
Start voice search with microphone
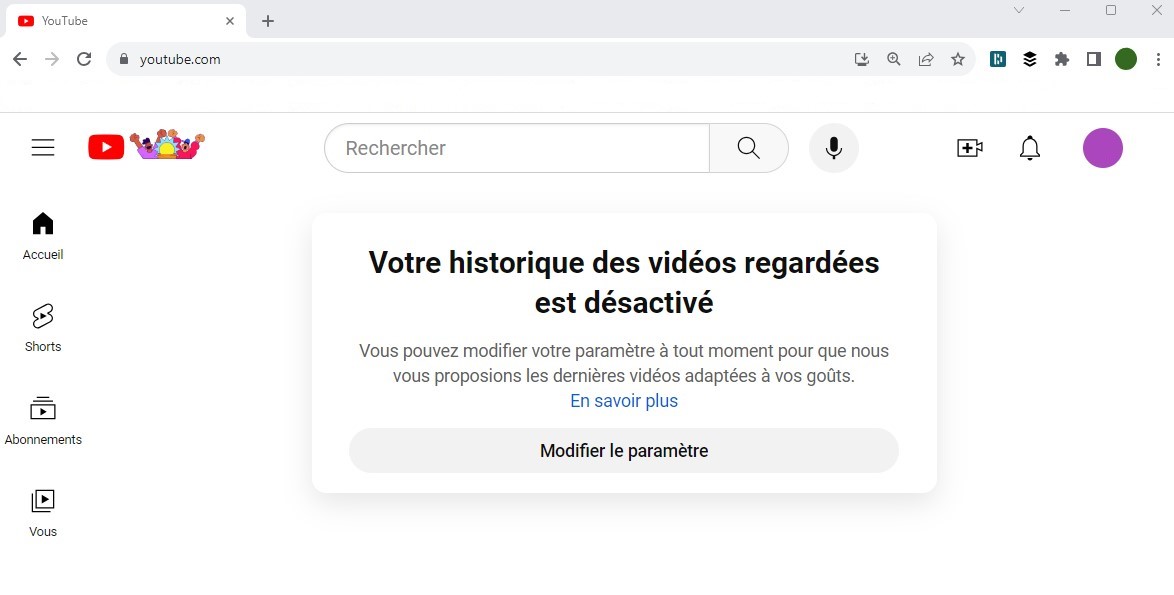(x=833, y=148)
